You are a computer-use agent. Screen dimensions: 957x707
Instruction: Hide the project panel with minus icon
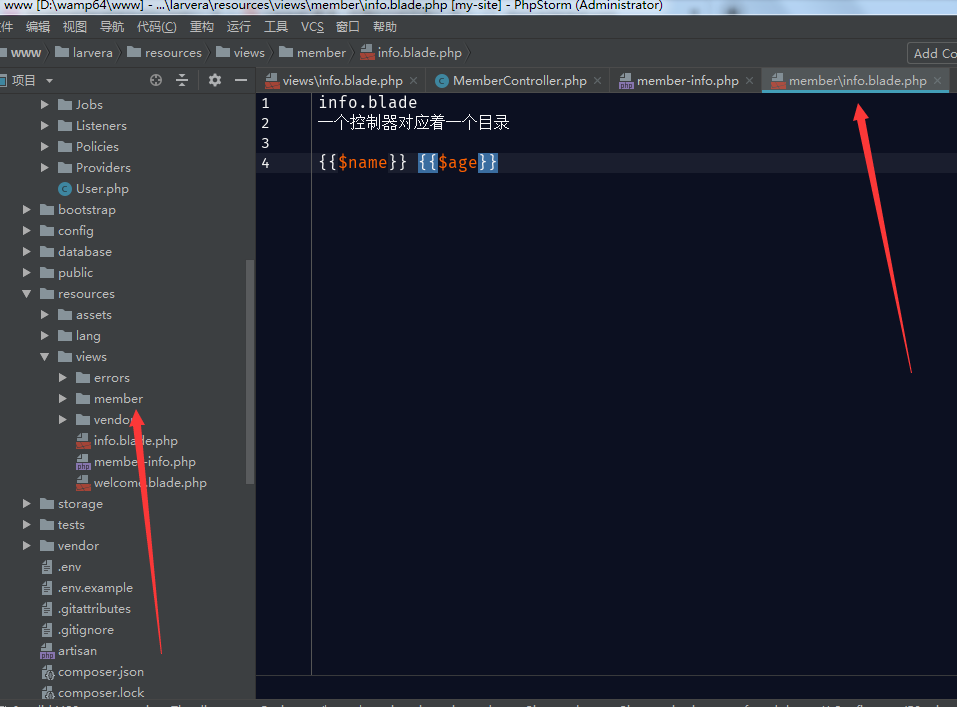(241, 80)
